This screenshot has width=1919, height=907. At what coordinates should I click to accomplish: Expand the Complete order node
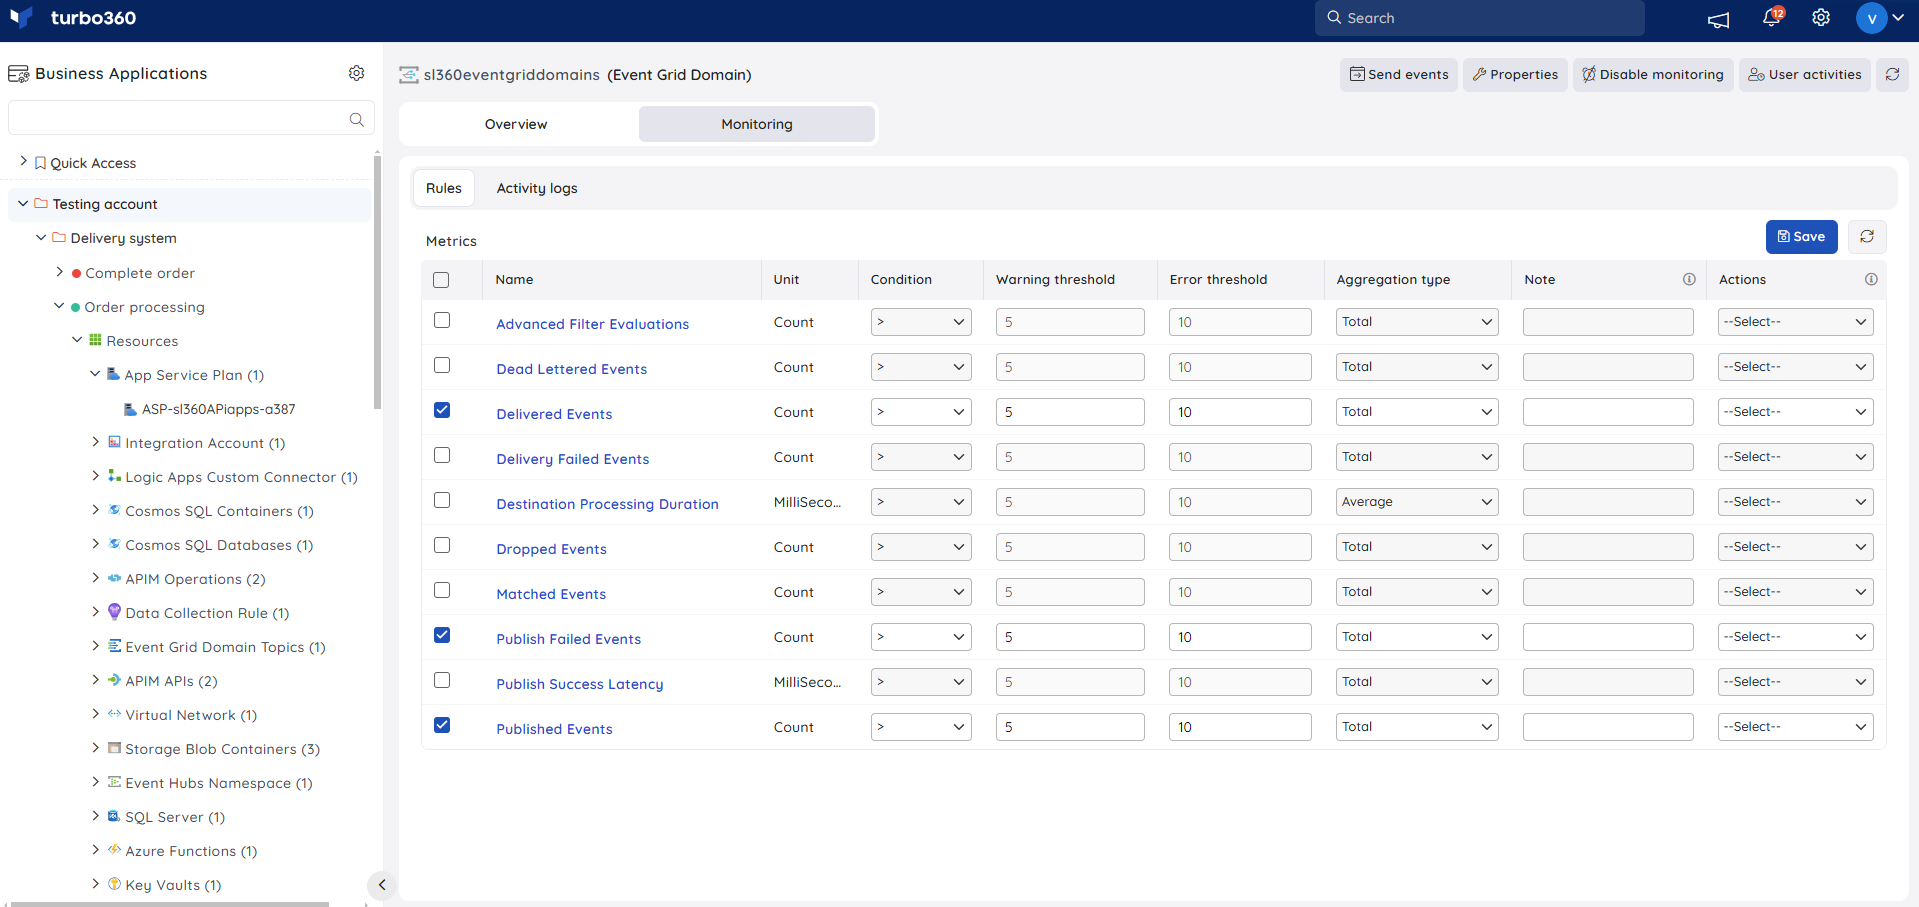click(x=59, y=272)
